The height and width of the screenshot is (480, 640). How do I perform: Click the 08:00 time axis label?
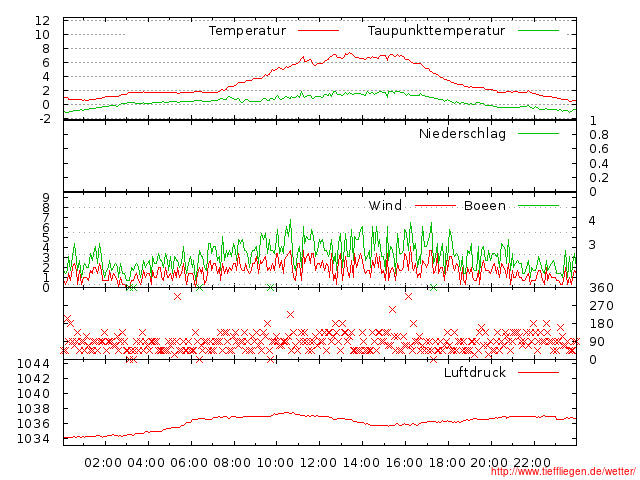232,463
